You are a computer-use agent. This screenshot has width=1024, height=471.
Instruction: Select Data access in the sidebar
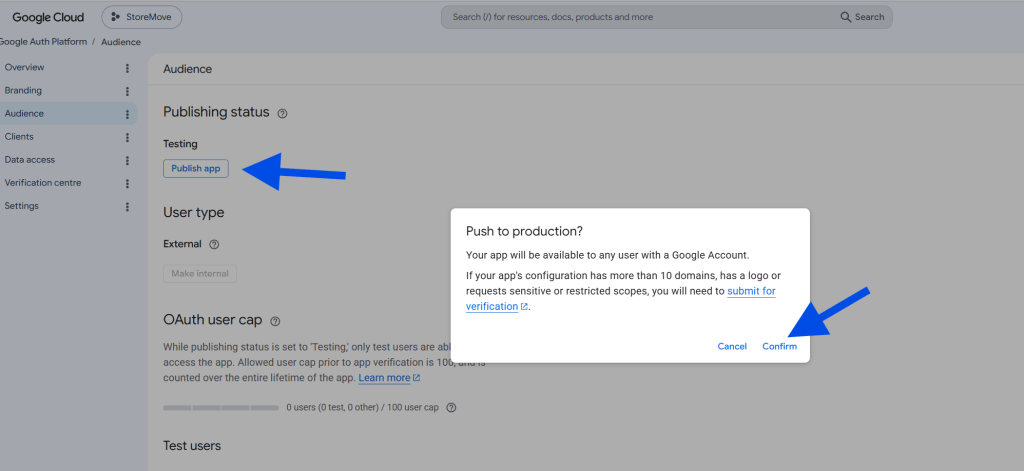coord(29,159)
